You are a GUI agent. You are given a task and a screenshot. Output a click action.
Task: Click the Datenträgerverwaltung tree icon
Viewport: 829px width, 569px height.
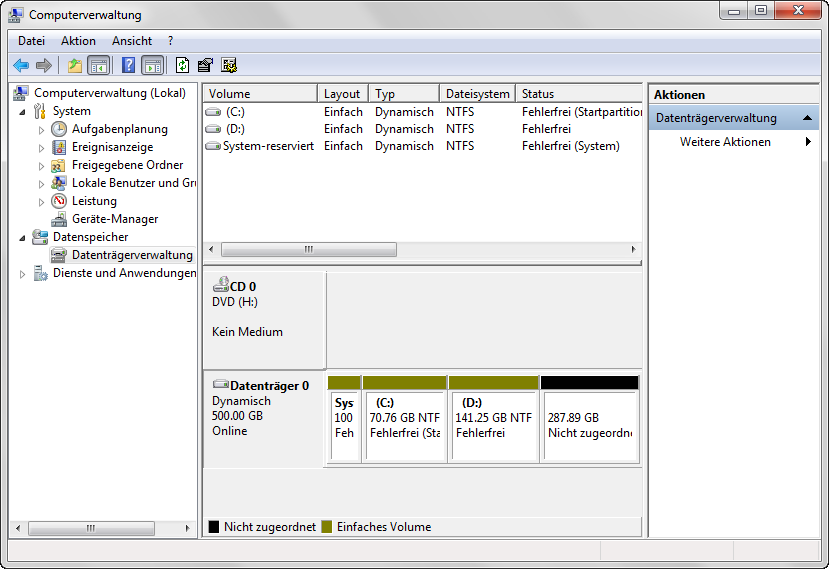click(x=59, y=255)
